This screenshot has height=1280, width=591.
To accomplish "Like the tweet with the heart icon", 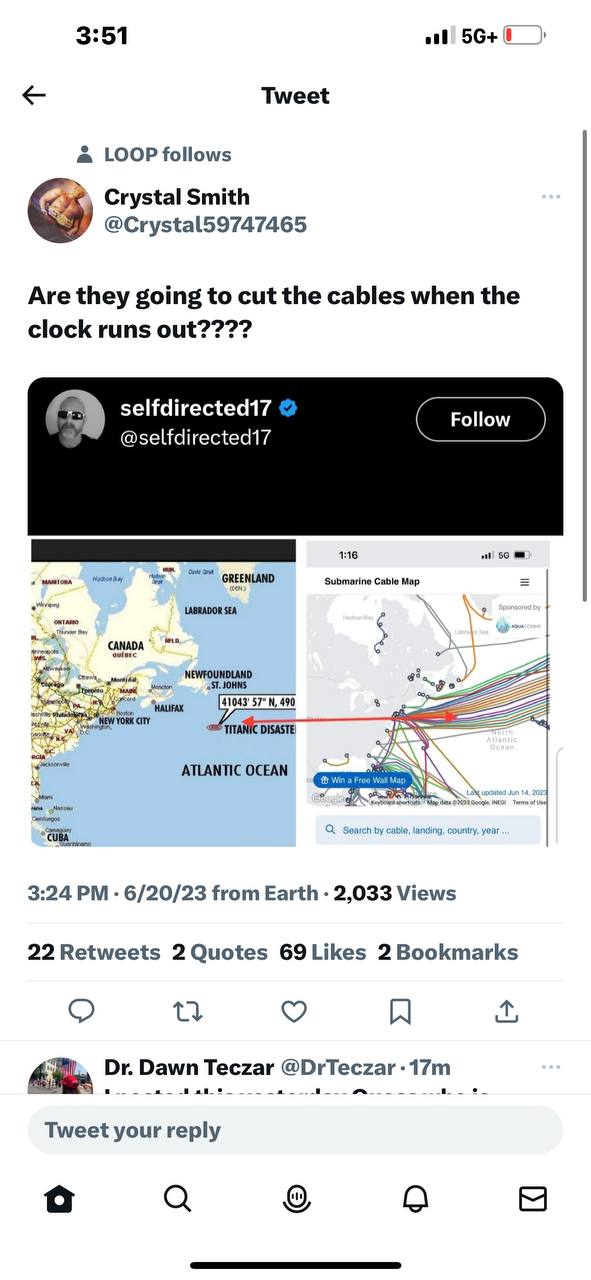I will click(294, 1012).
